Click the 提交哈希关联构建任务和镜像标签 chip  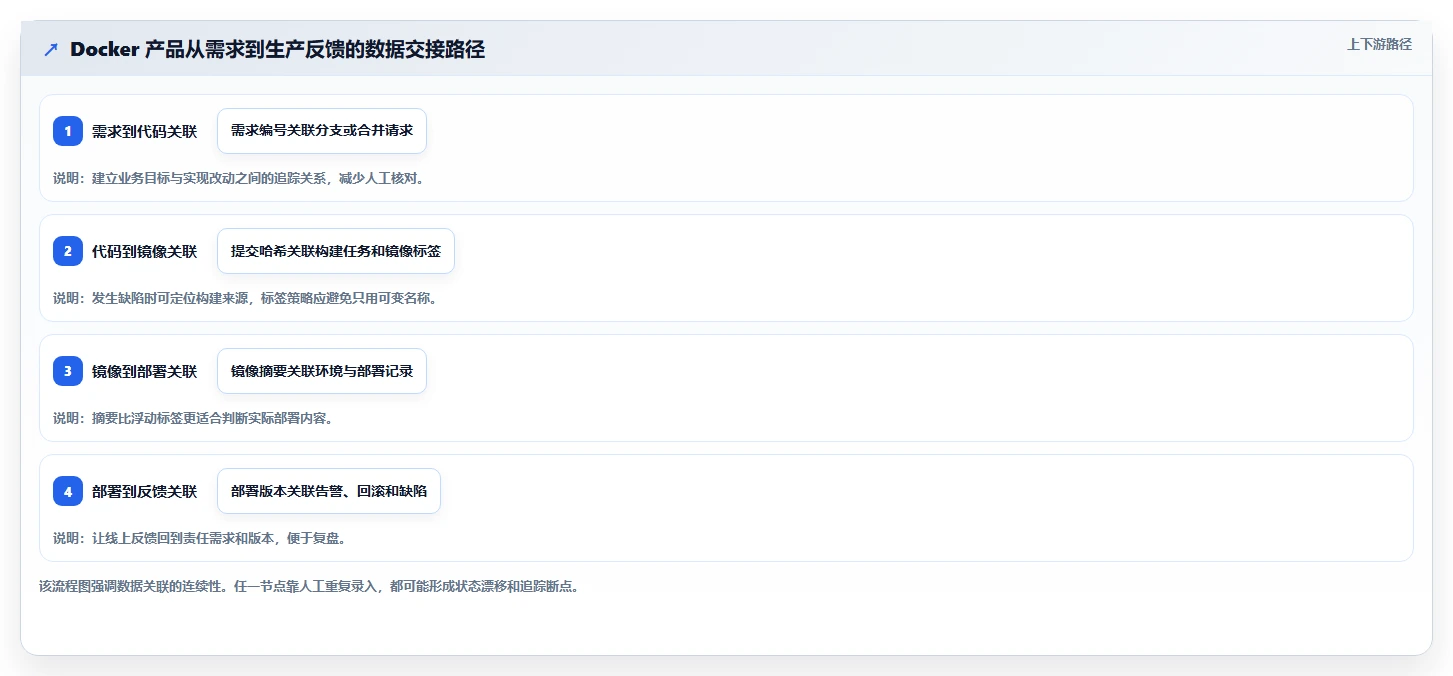tap(336, 251)
